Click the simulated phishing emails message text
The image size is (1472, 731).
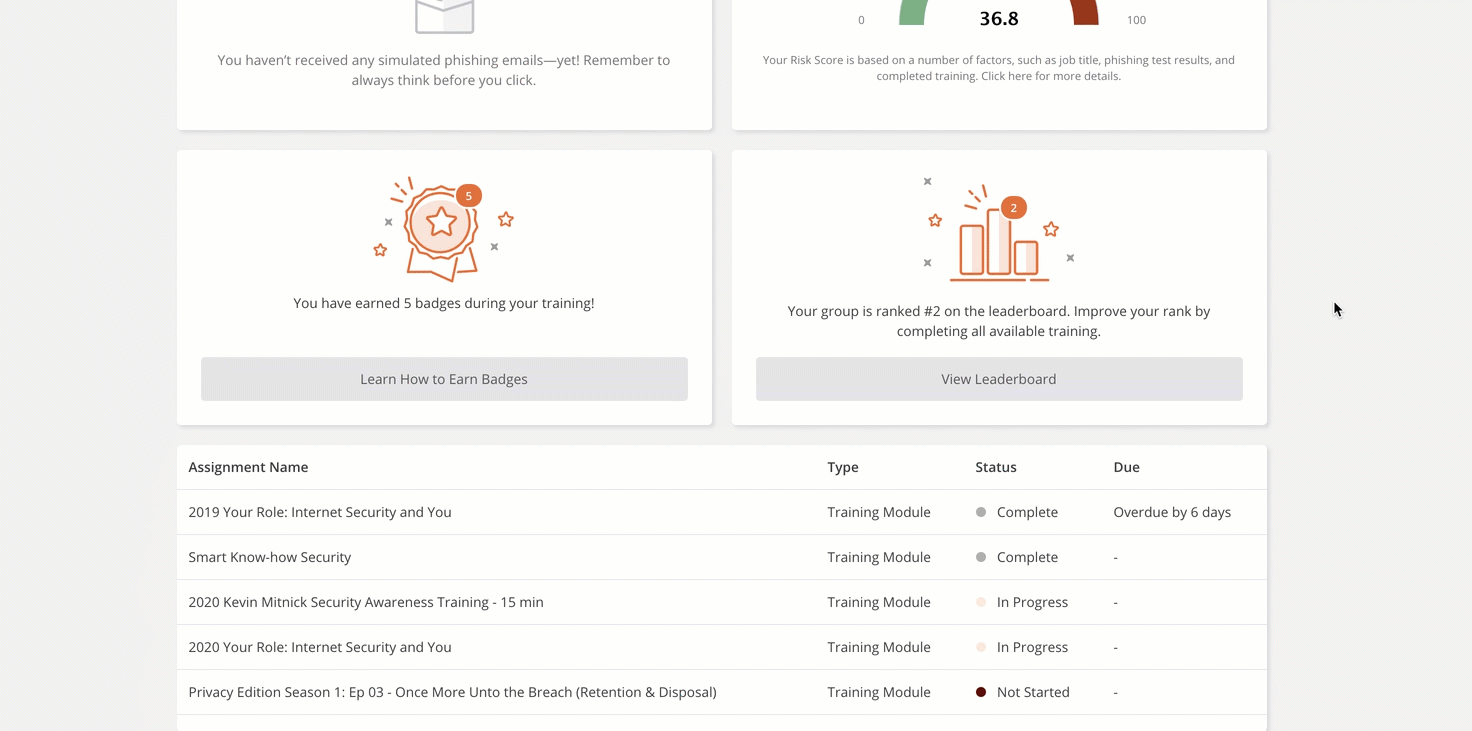pos(444,70)
